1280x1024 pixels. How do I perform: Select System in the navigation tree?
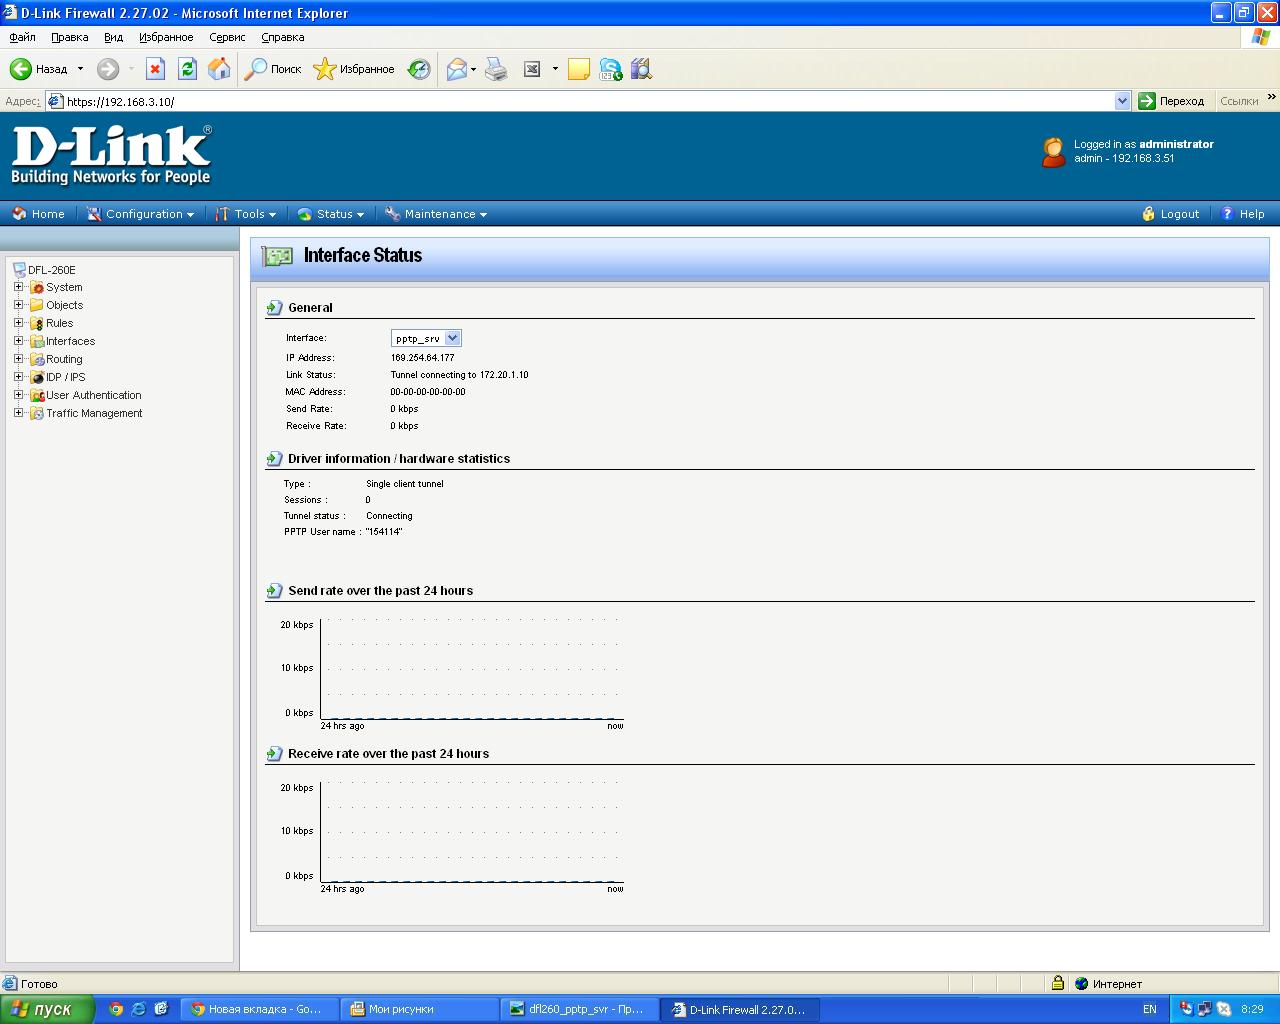pyautogui.click(x=64, y=287)
